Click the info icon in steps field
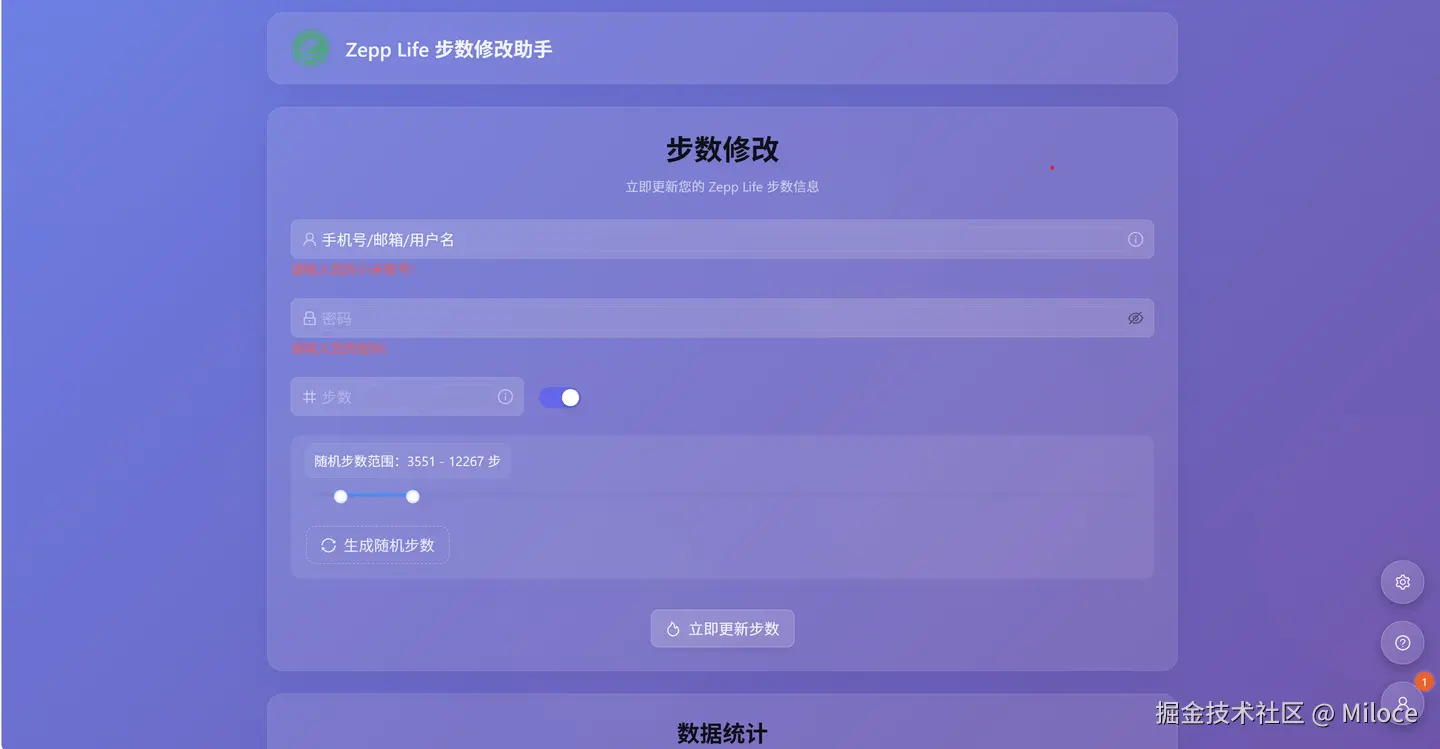This screenshot has height=749, width=1440. click(505, 397)
